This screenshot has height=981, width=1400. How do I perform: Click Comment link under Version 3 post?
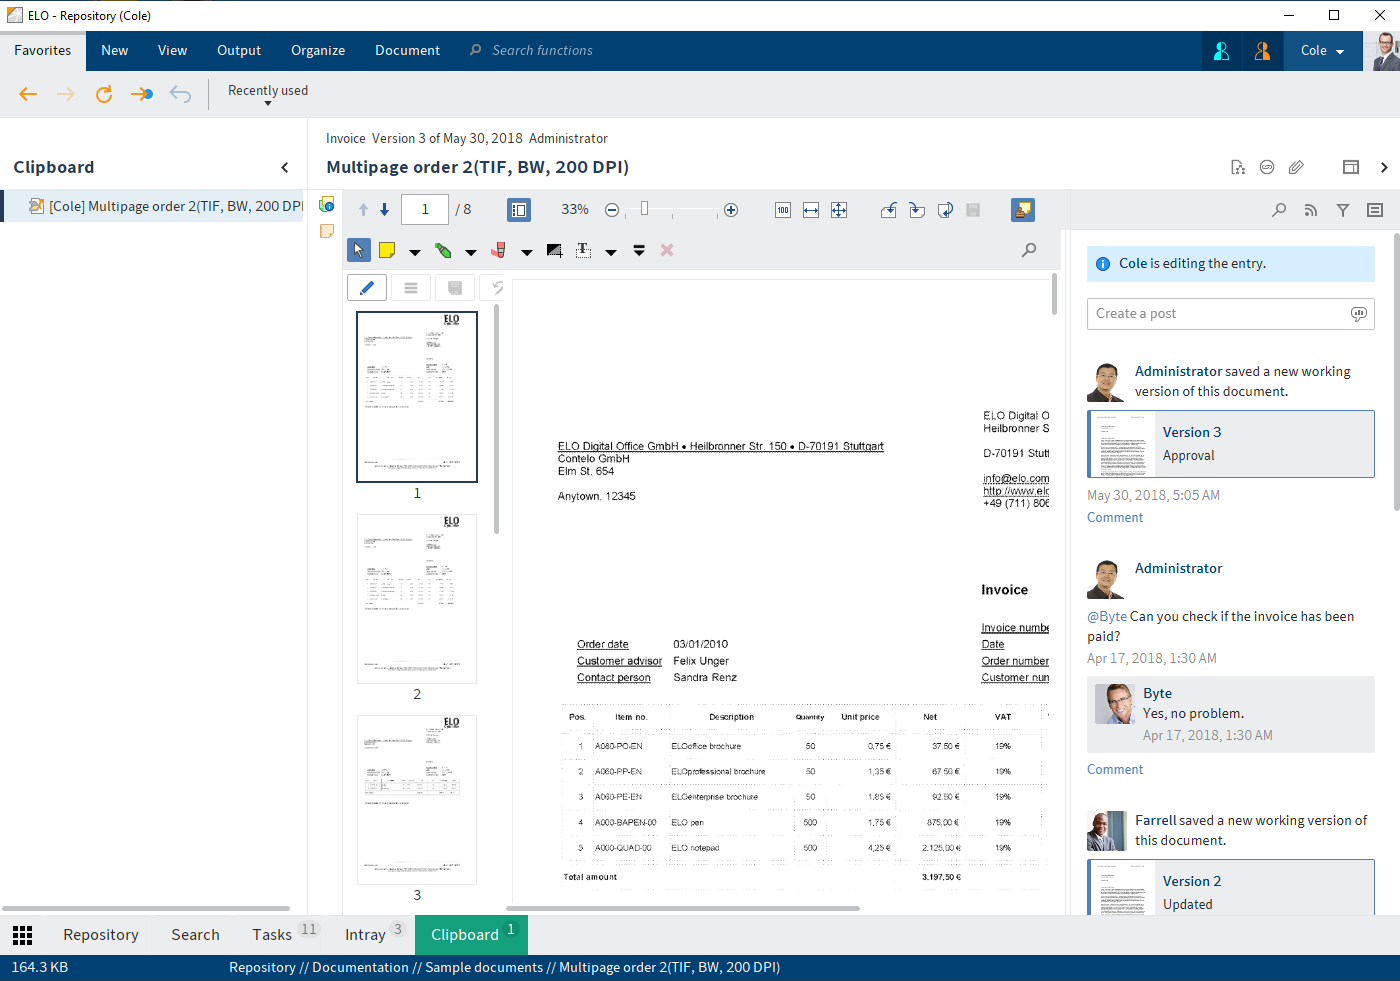(x=1115, y=518)
